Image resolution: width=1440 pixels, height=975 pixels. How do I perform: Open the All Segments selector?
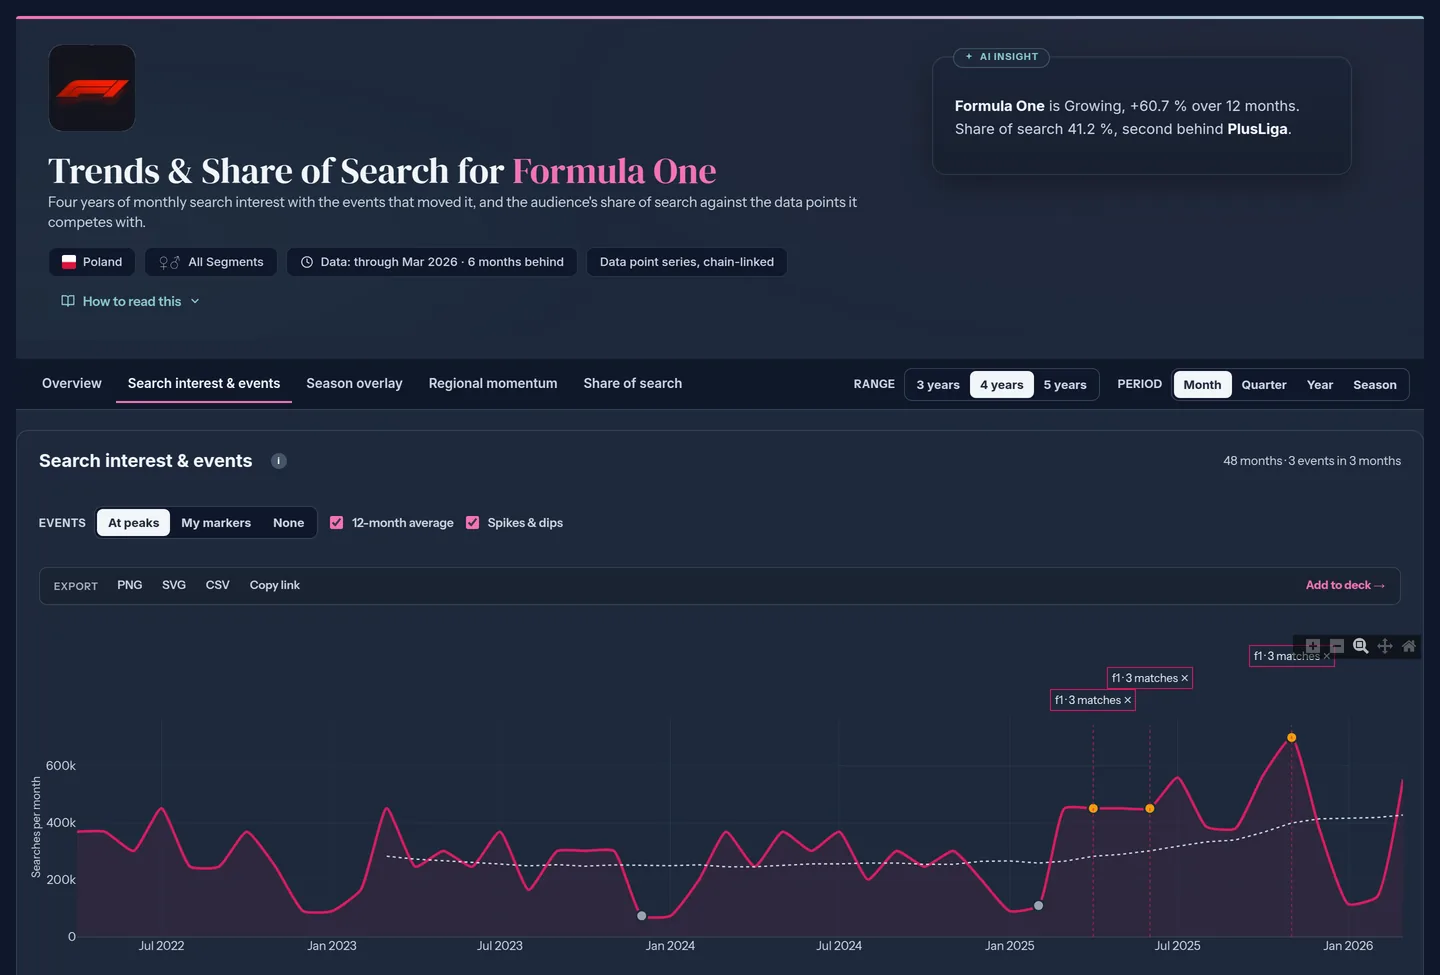tap(211, 262)
